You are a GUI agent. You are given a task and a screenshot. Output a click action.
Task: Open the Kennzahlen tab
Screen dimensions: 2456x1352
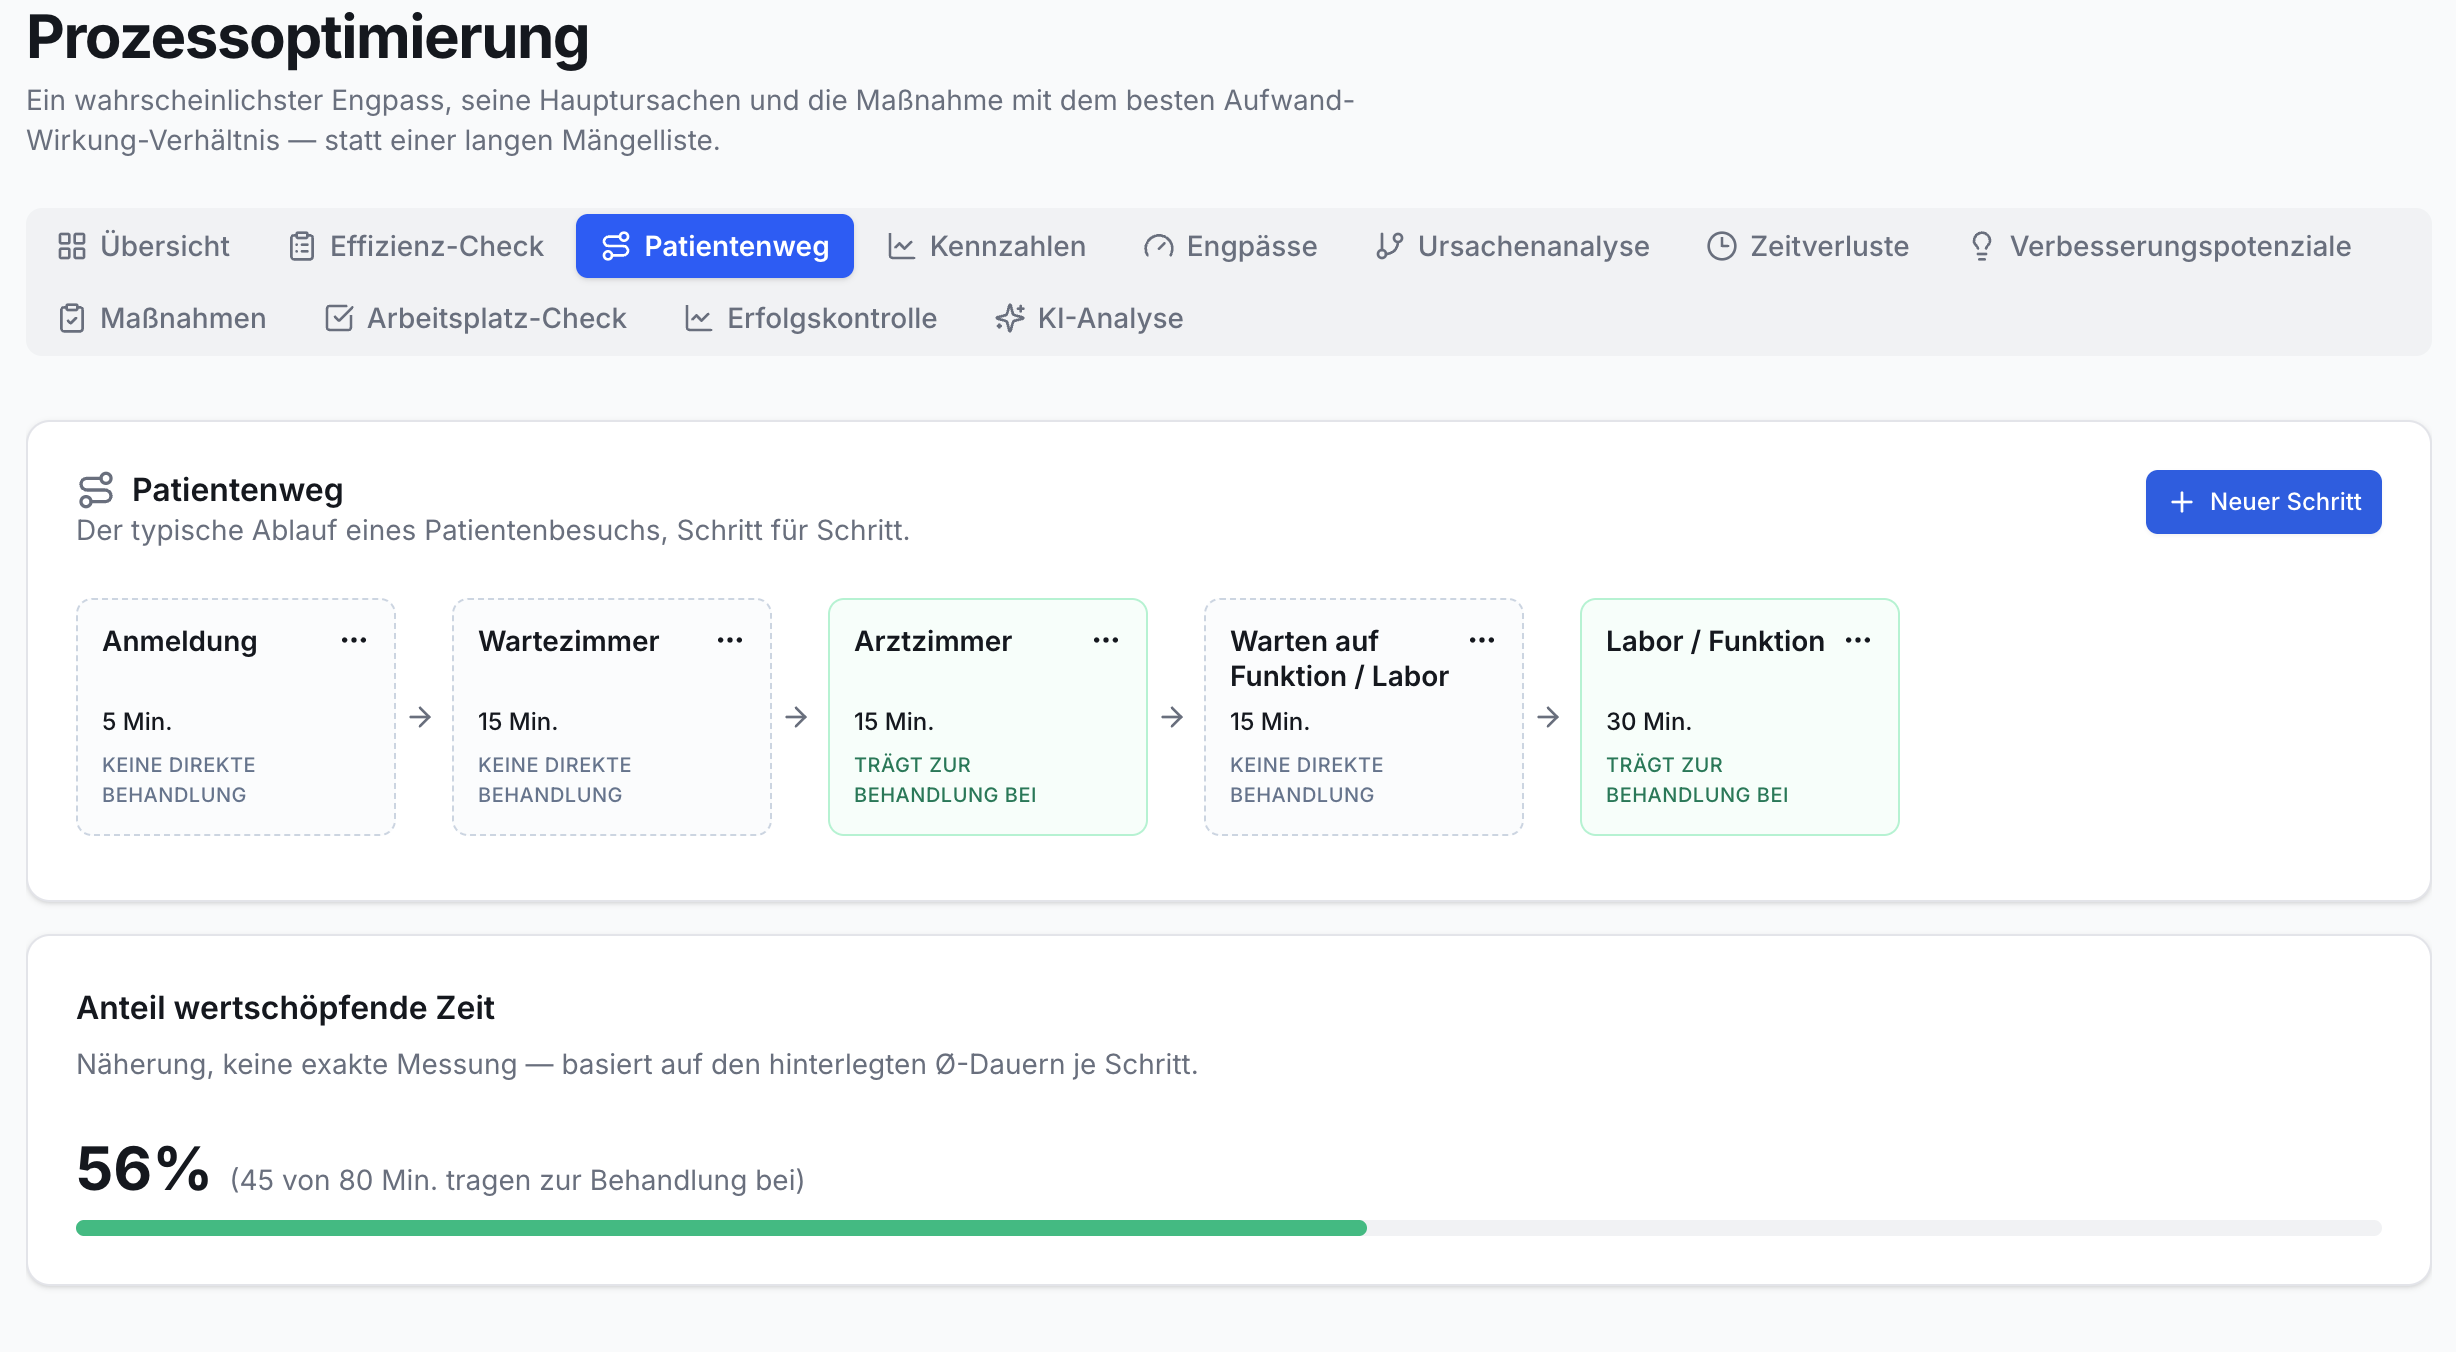[x=986, y=246]
